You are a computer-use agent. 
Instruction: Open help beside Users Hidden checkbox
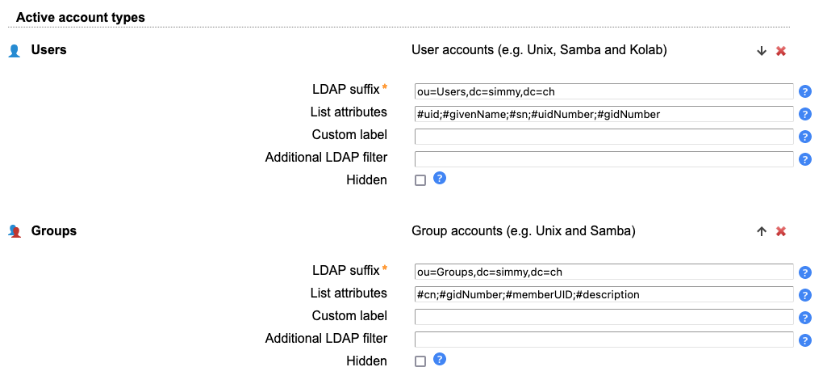[440, 178]
